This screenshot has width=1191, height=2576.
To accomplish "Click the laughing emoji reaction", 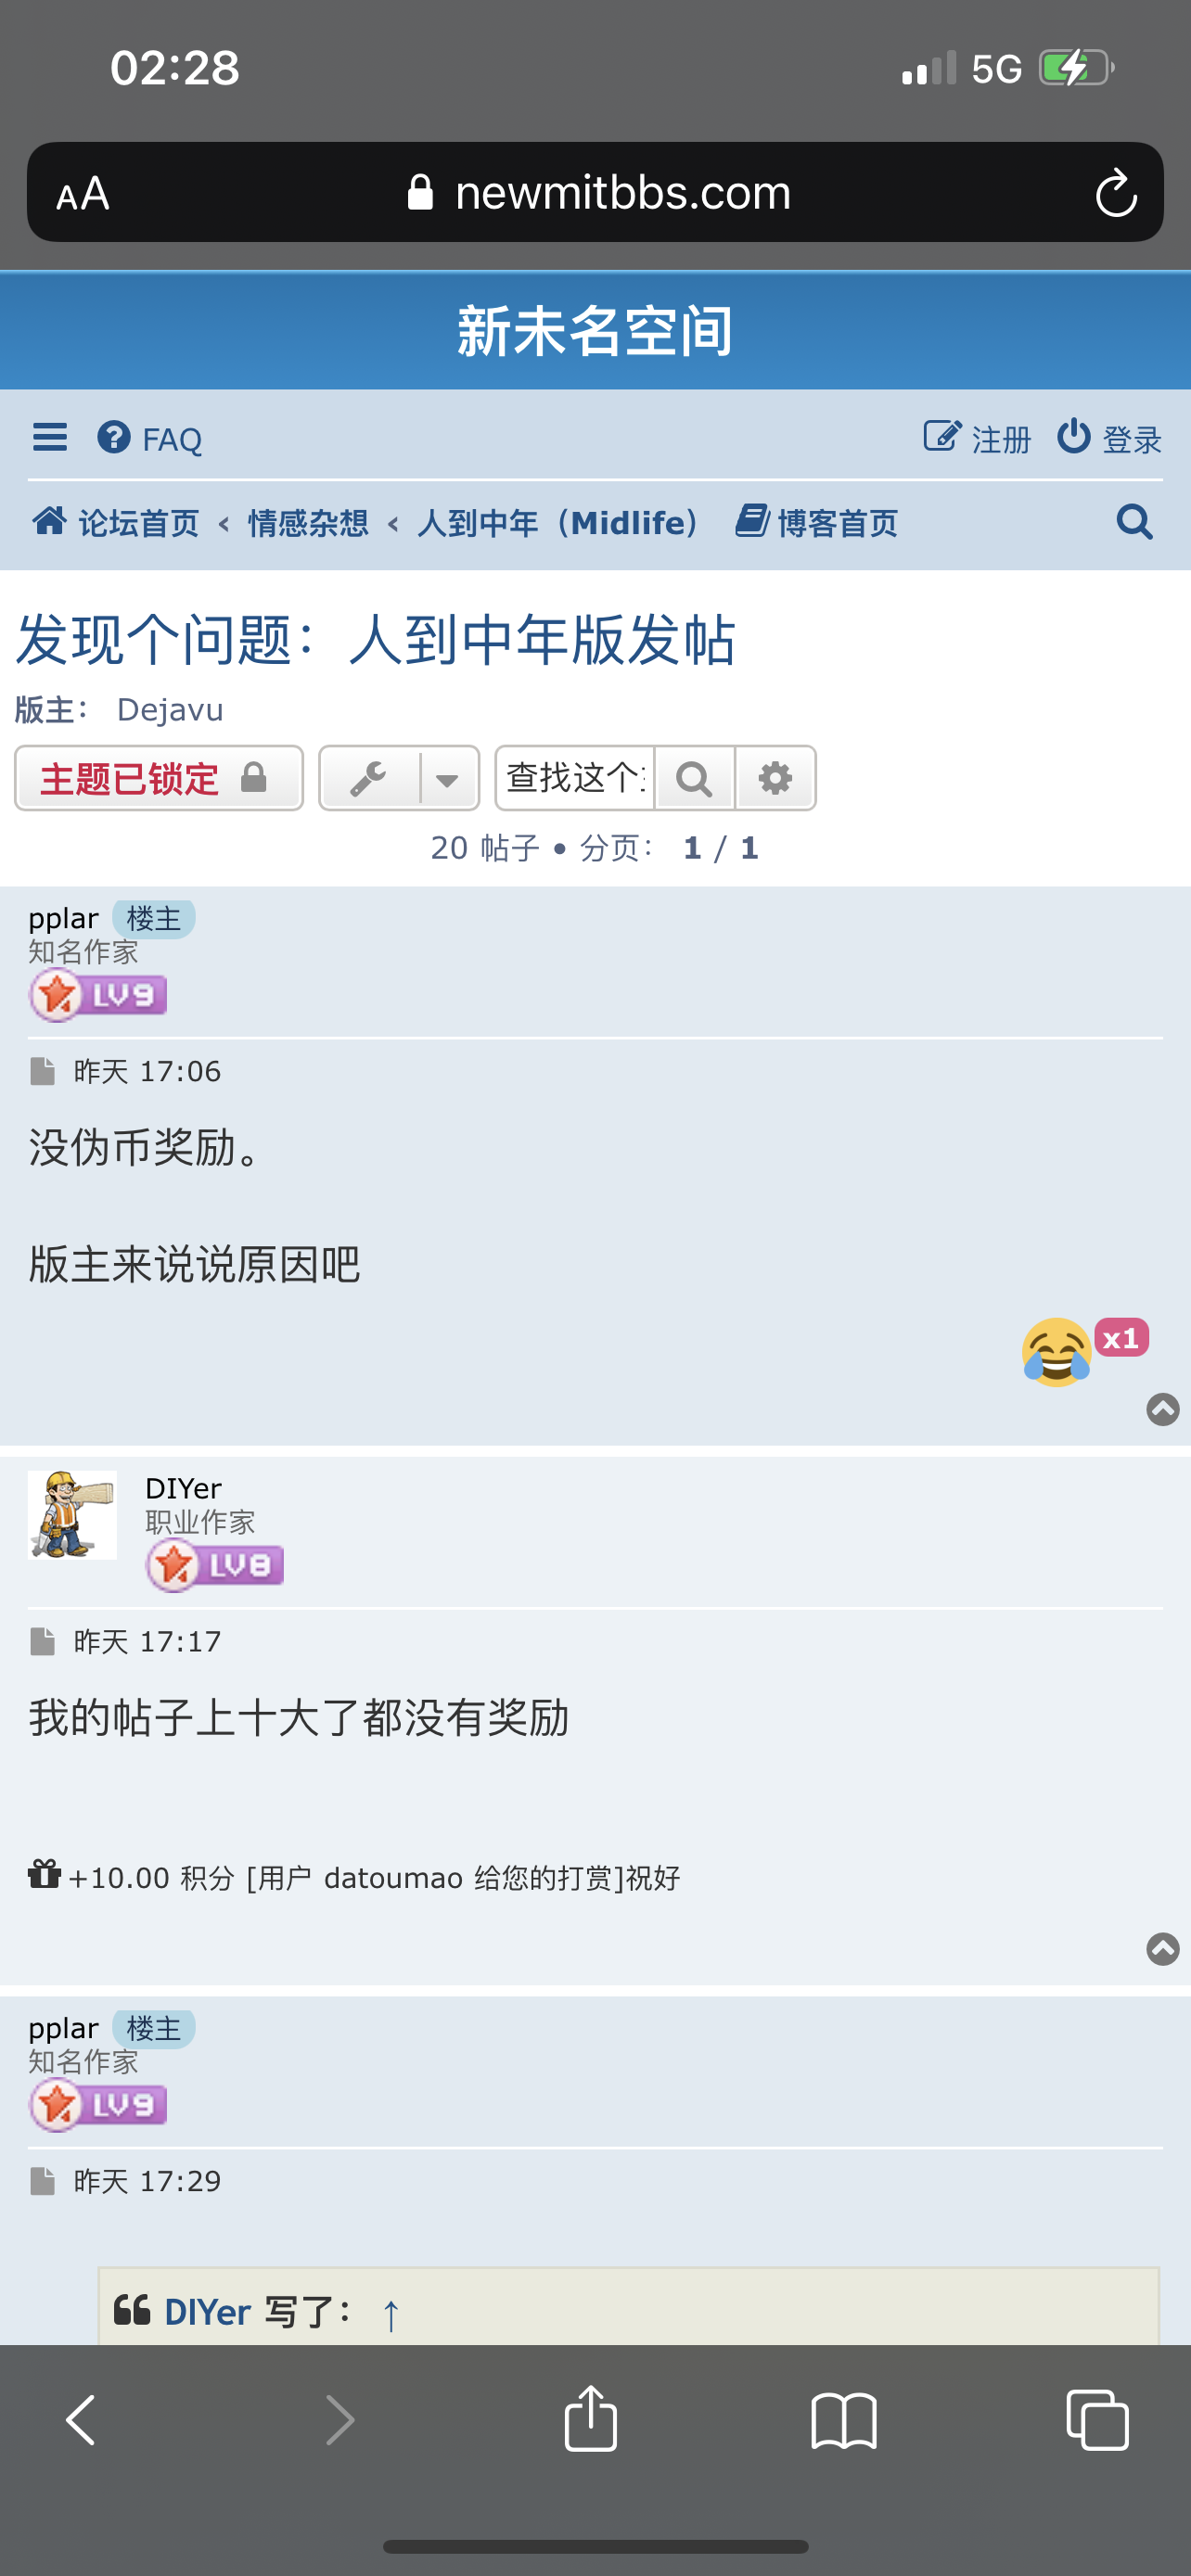I will pyautogui.click(x=1056, y=1351).
